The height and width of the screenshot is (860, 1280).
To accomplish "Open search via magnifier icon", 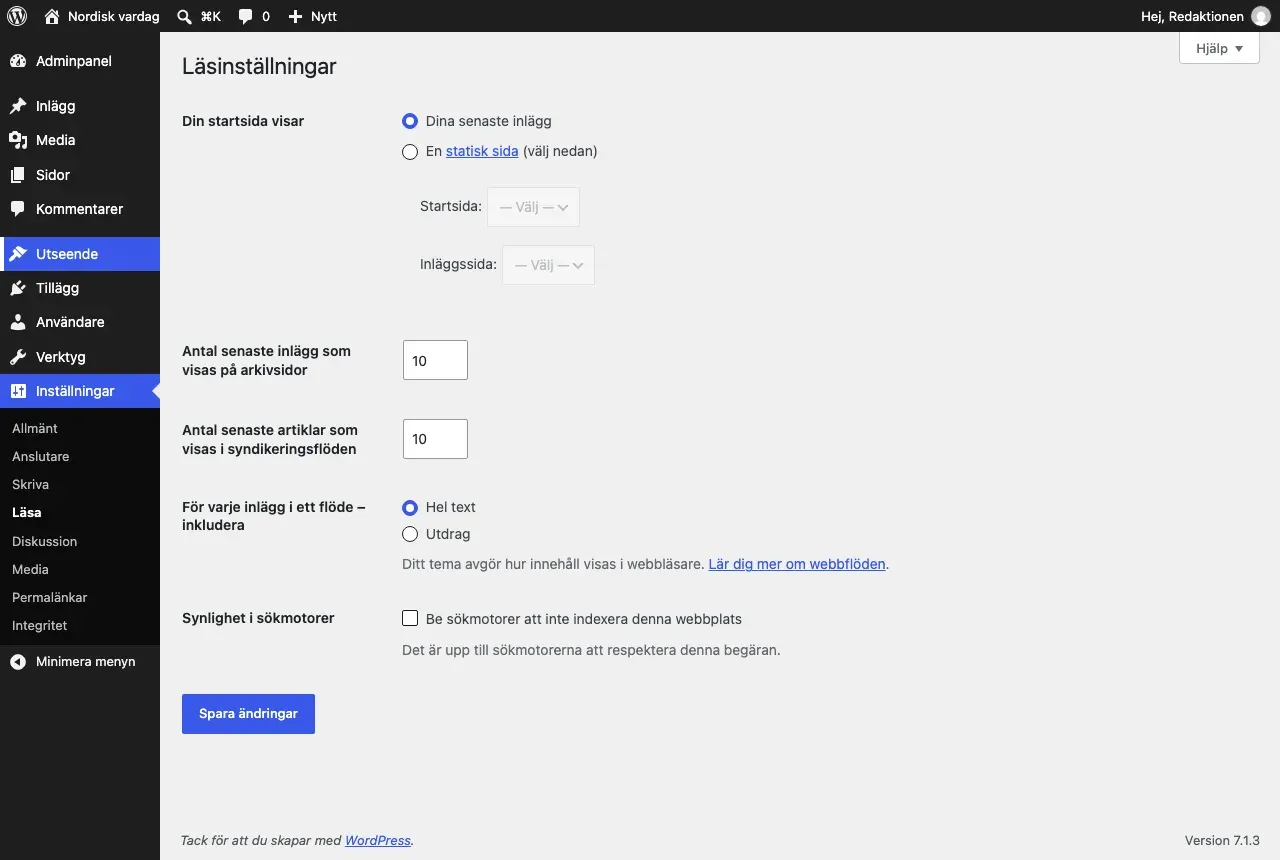I will pos(185,16).
